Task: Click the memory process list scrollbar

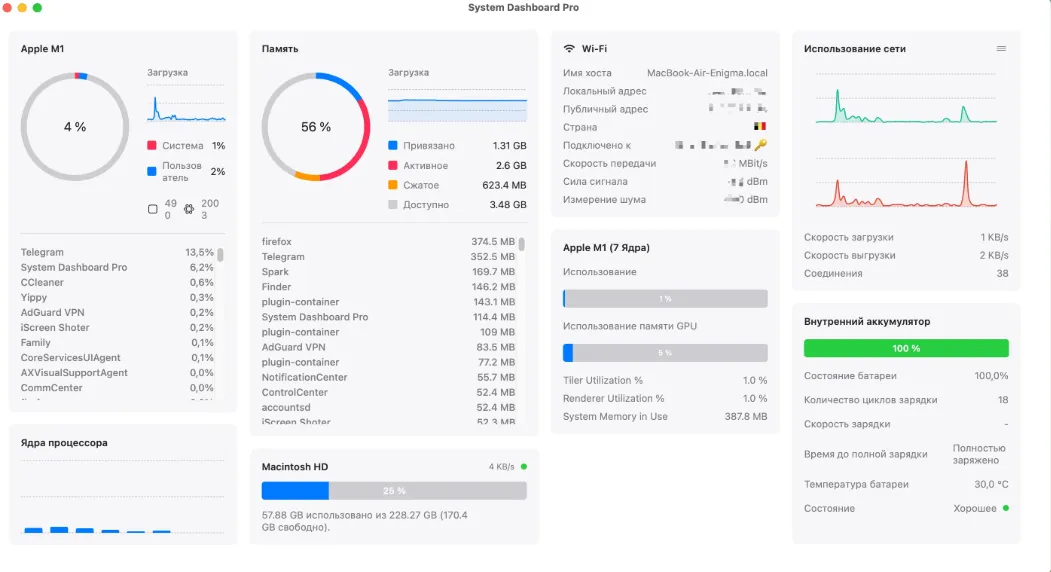Action: click(521, 244)
